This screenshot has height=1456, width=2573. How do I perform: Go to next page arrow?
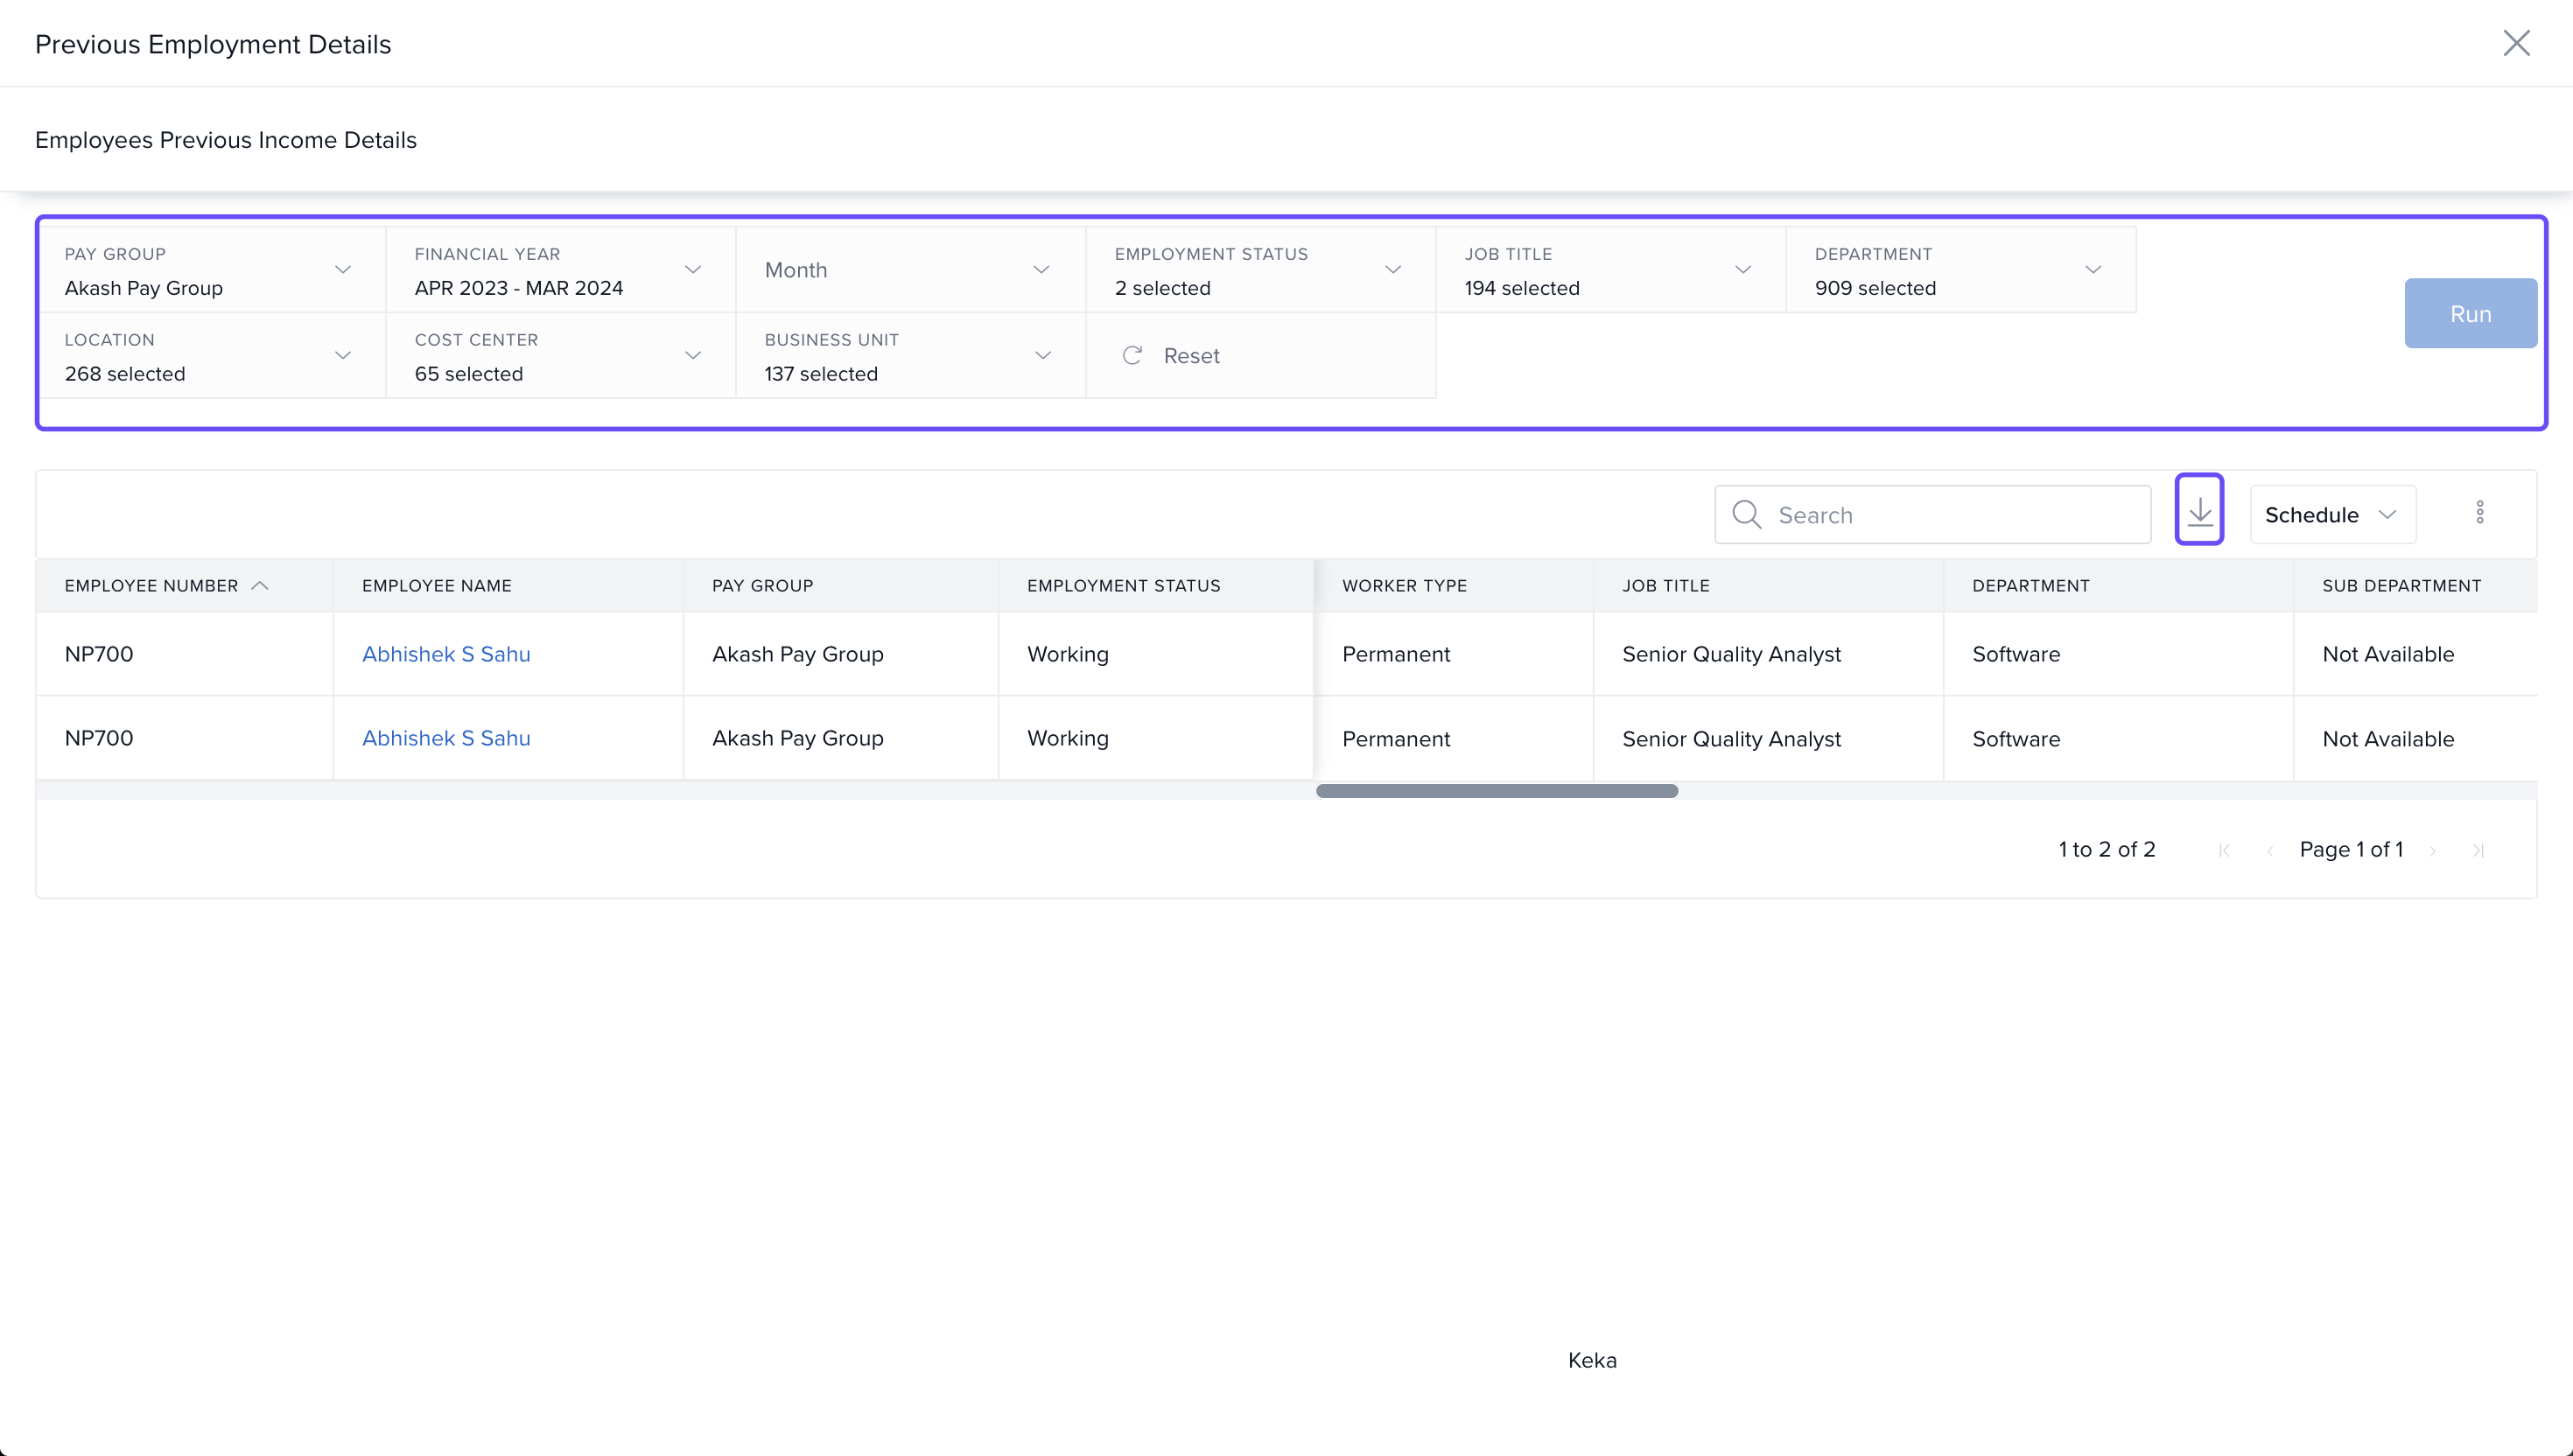2433,851
